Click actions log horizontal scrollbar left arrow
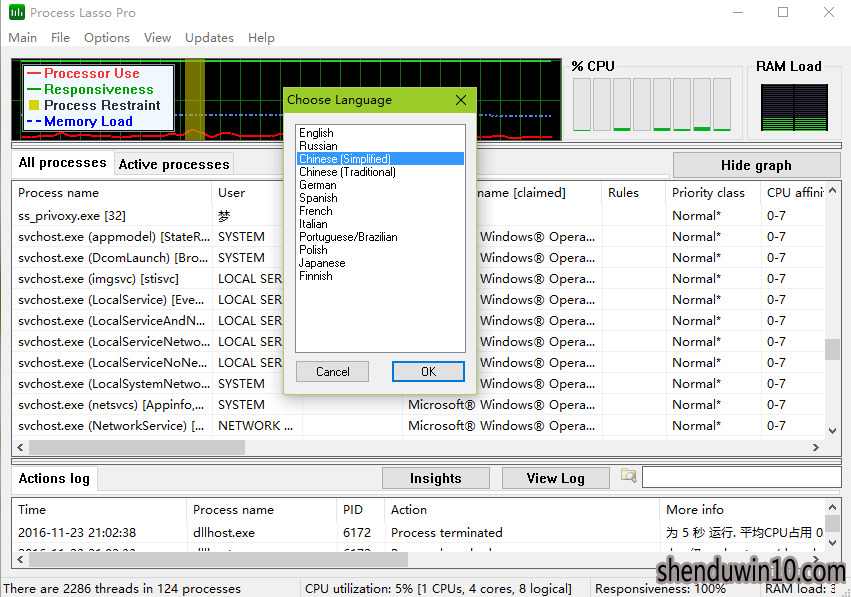Screen dimensions: 851x597 point(21,558)
